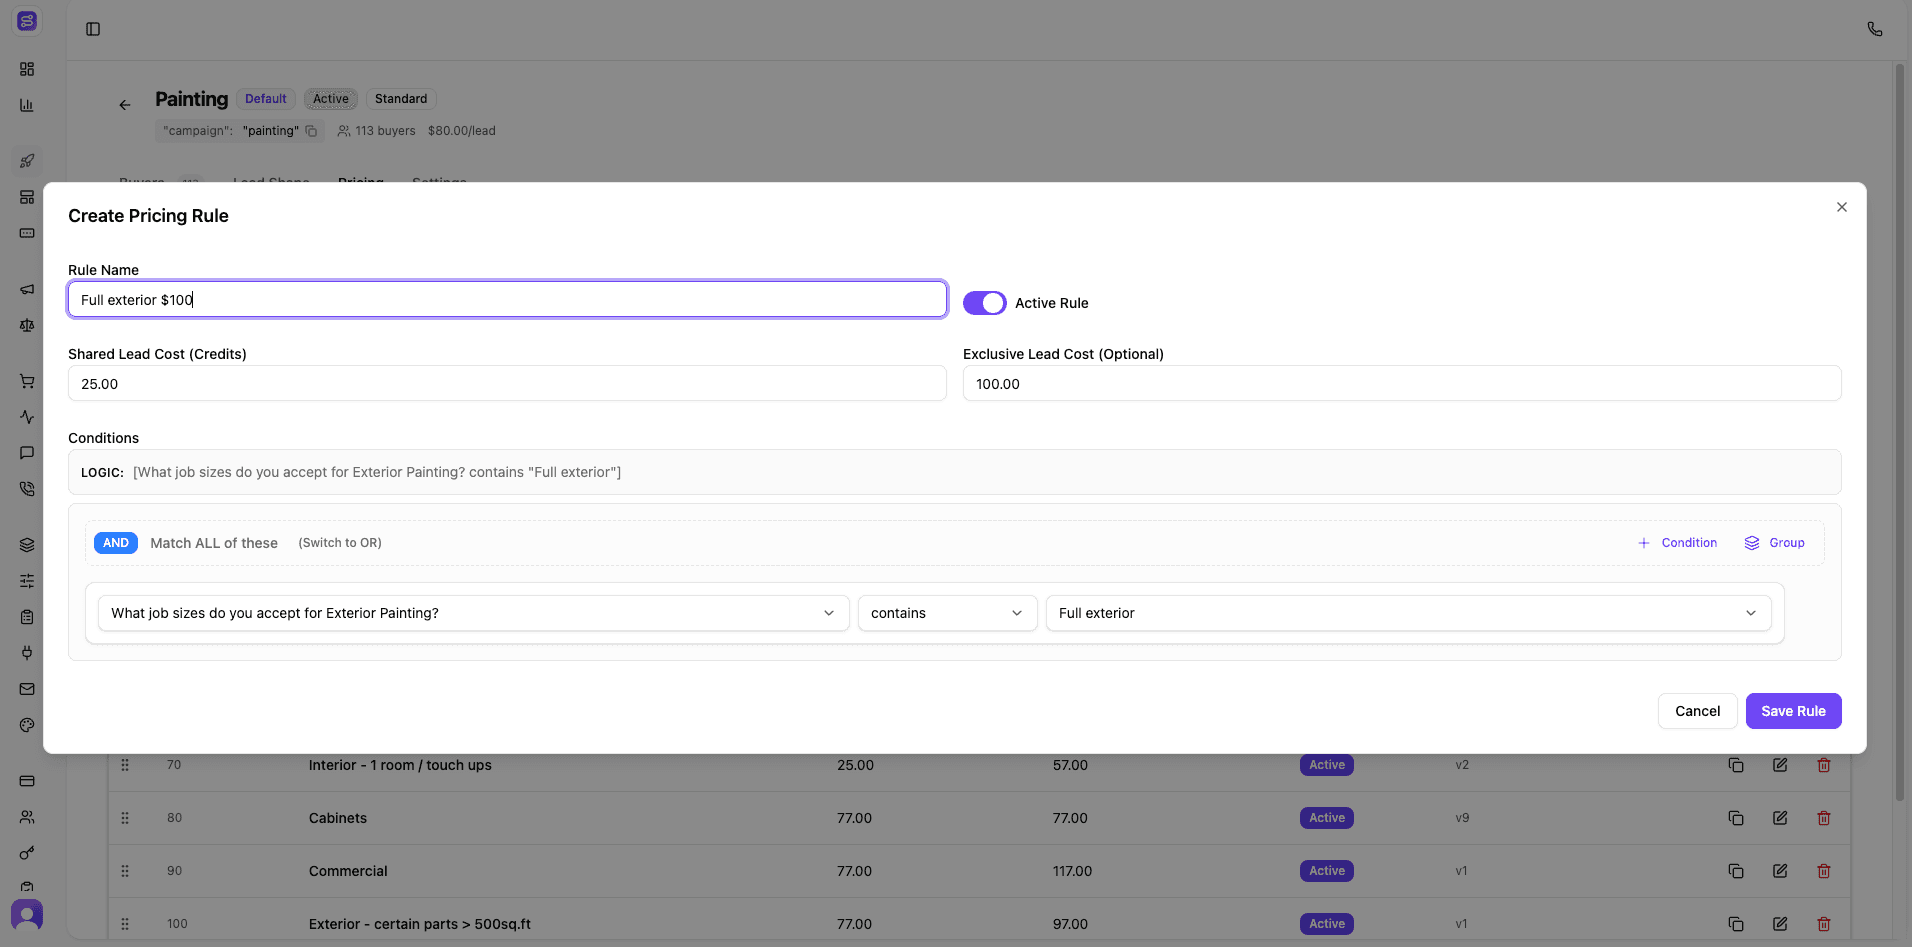The height and width of the screenshot is (947, 1912).
Task: Click the Active status of Cabinets row
Action: click(1326, 818)
